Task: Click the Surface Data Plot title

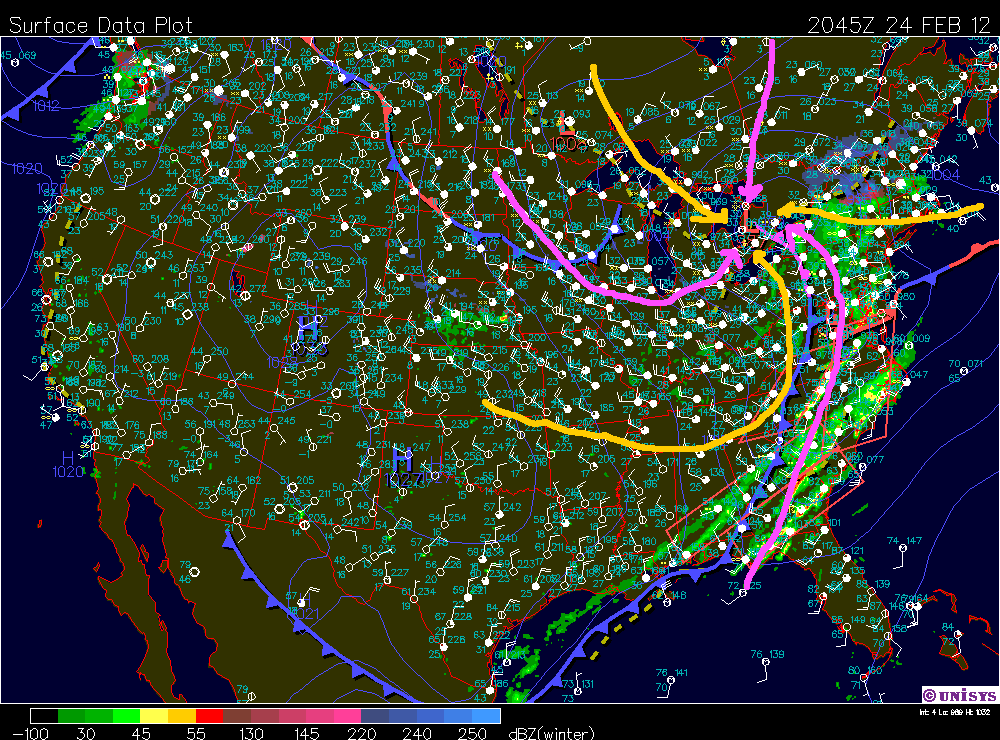Action: tap(100, 25)
